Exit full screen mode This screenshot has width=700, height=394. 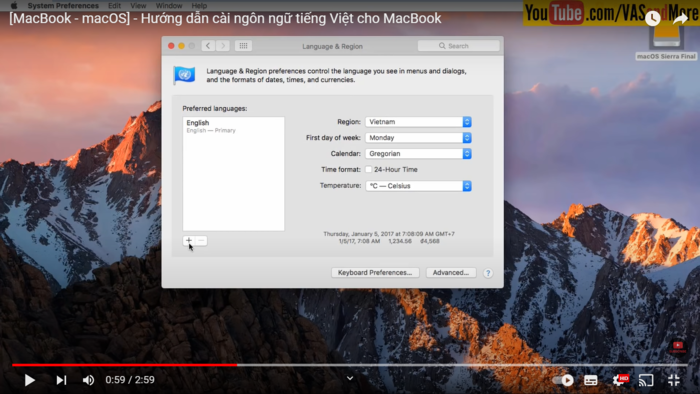pyautogui.click(x=674, y=380)
